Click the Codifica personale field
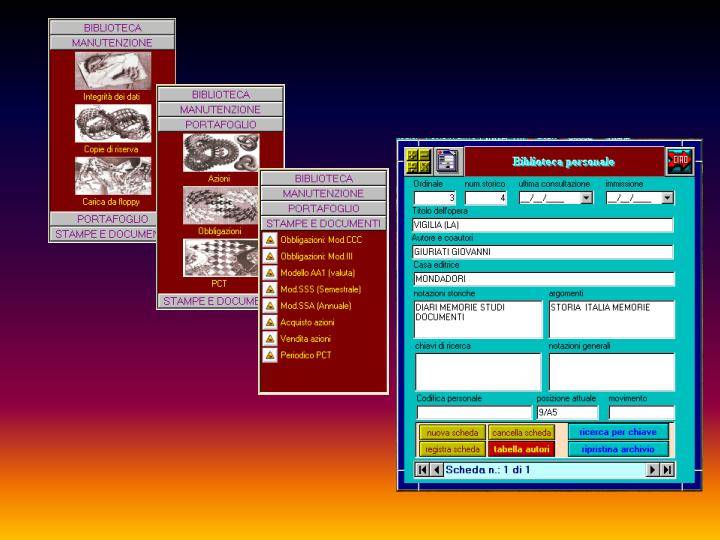Image resolution: width=720 pixels, height=540 pixels. [x=474, y=412]
